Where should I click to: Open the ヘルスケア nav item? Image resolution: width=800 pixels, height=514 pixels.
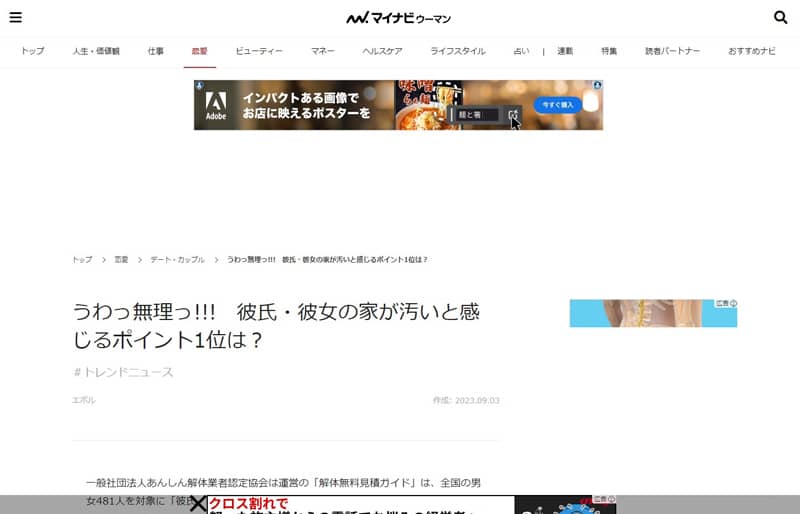pyautogui.click(x=382, y=51)
